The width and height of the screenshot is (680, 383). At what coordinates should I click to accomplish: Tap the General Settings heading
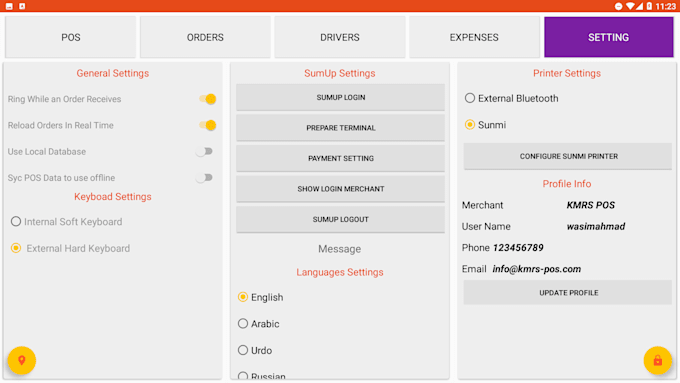(113, 73)
